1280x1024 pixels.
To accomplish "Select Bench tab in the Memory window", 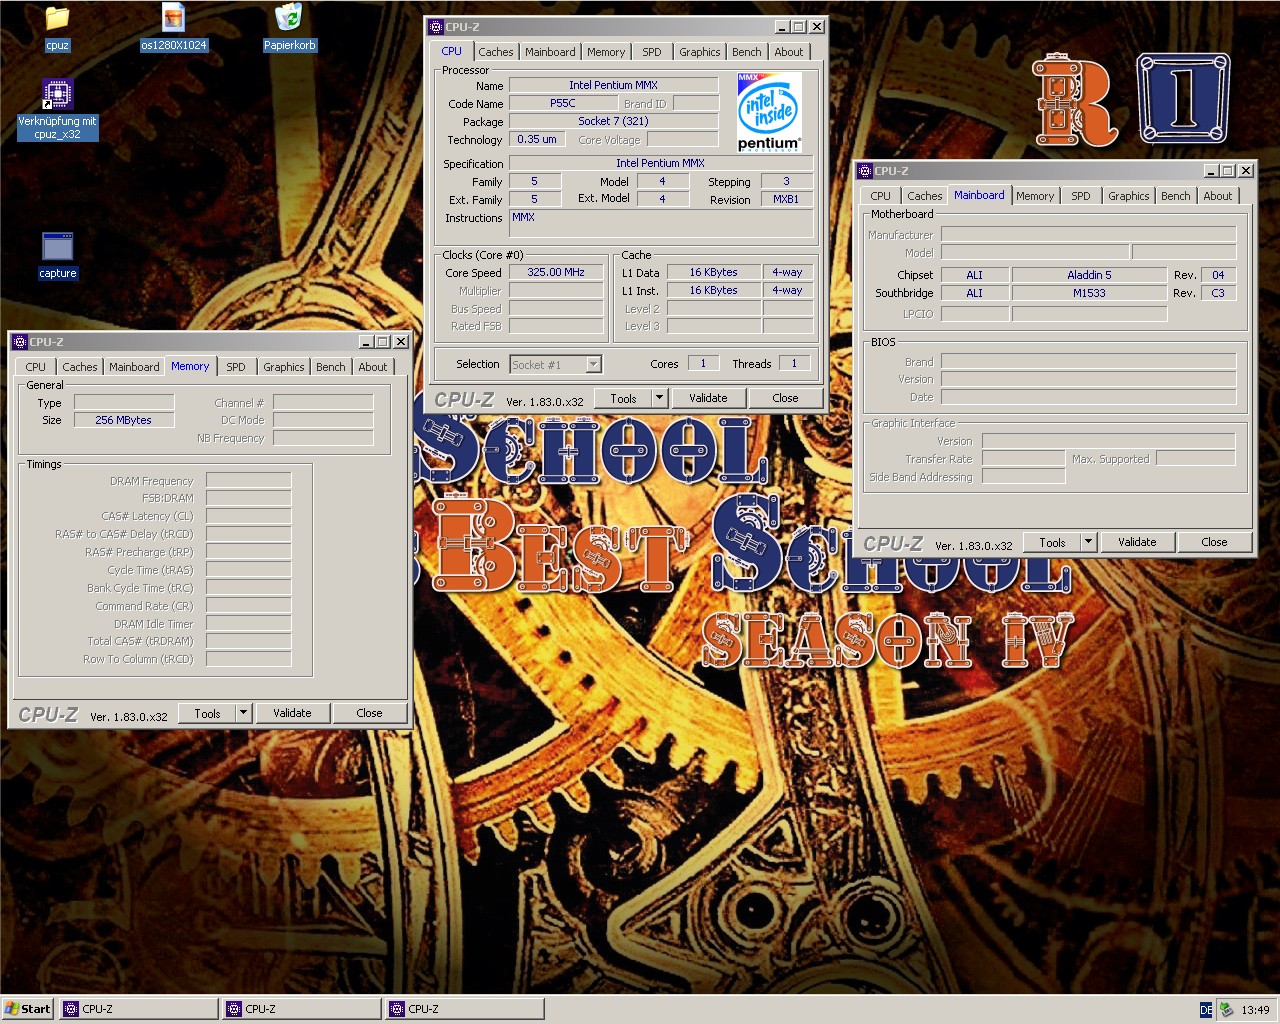I will (331, 367).
